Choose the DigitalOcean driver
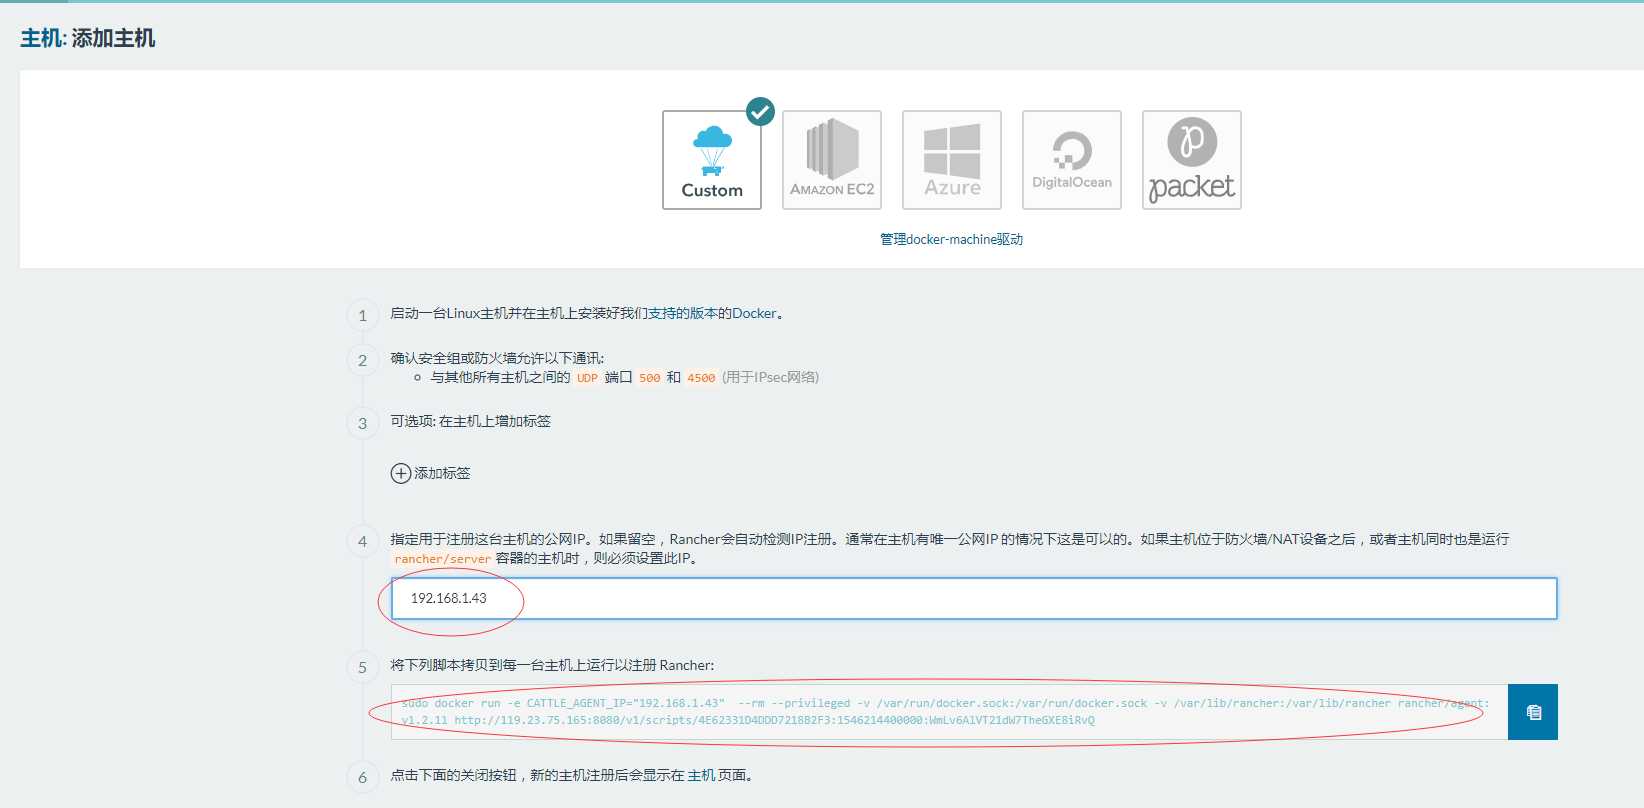1644x808 pixels. [x=1072, y=160]
